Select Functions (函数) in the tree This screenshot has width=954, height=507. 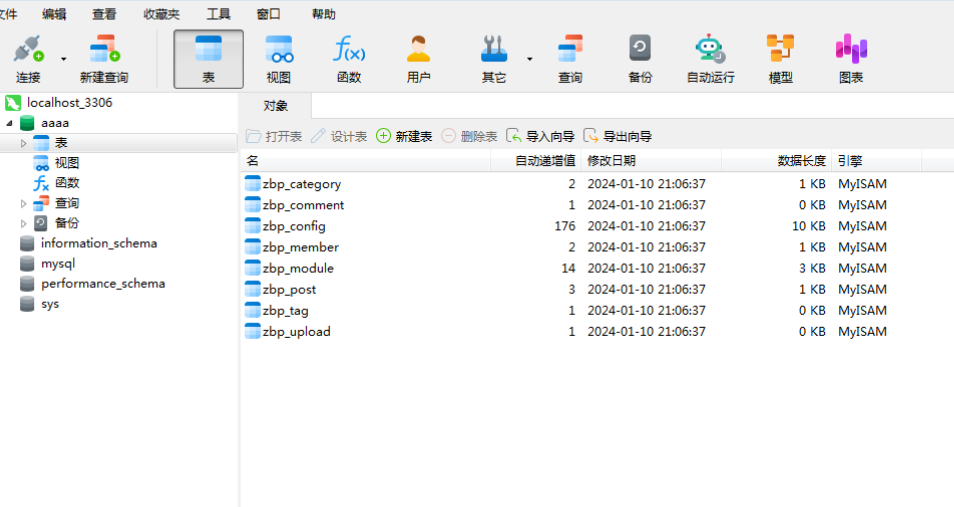pyautogui.click(x=67, y=183)
